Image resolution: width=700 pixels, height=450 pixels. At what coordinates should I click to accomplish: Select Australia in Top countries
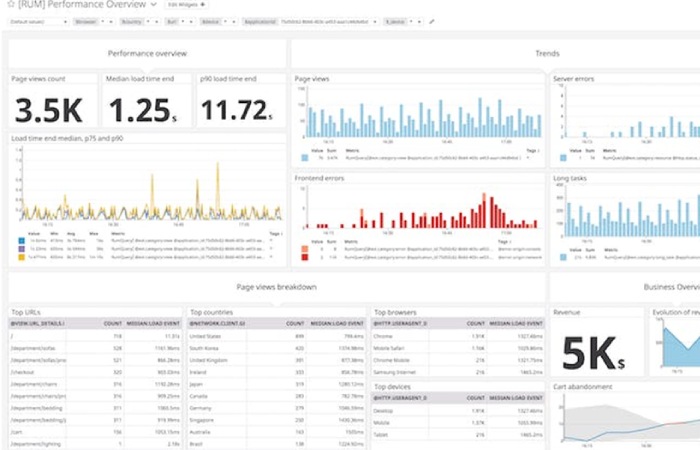[276, 432]
